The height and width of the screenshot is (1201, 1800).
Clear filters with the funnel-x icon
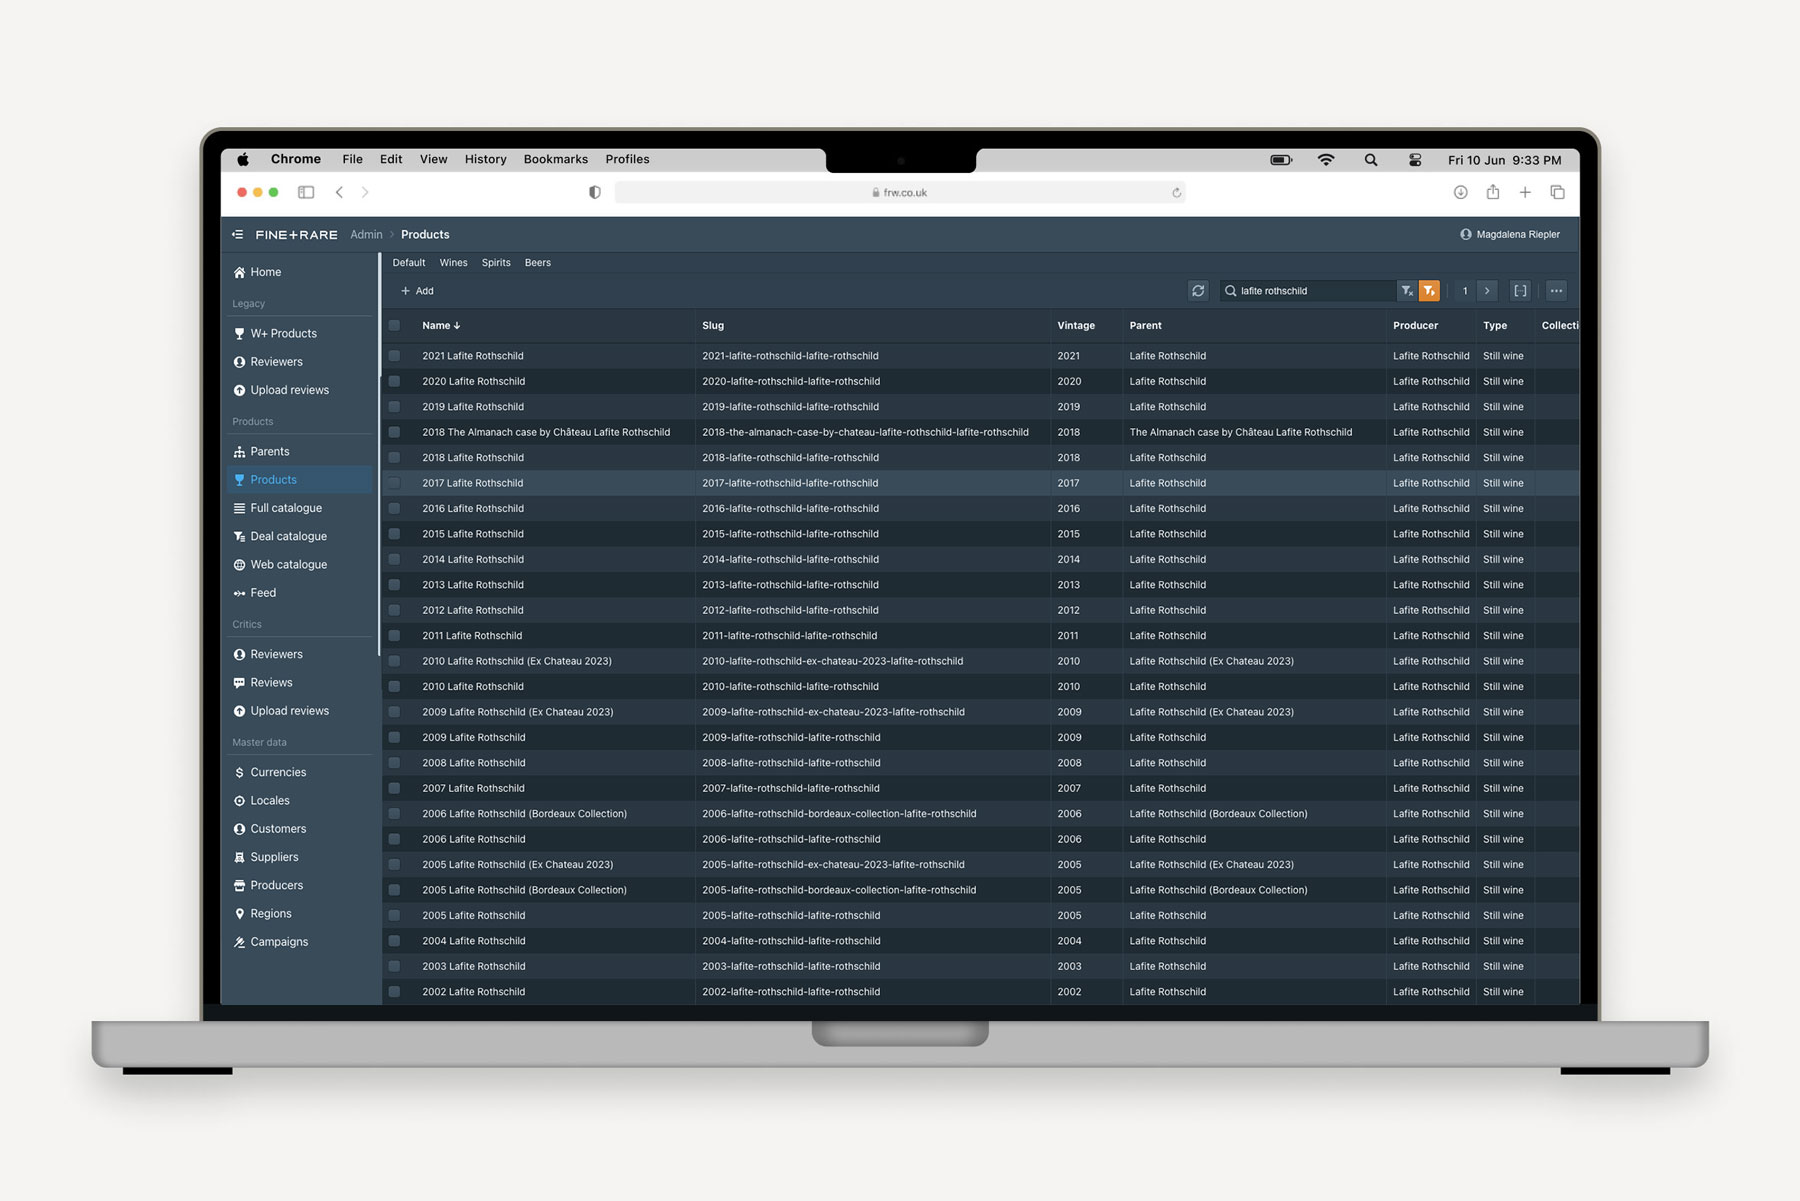coord(1407,291)
